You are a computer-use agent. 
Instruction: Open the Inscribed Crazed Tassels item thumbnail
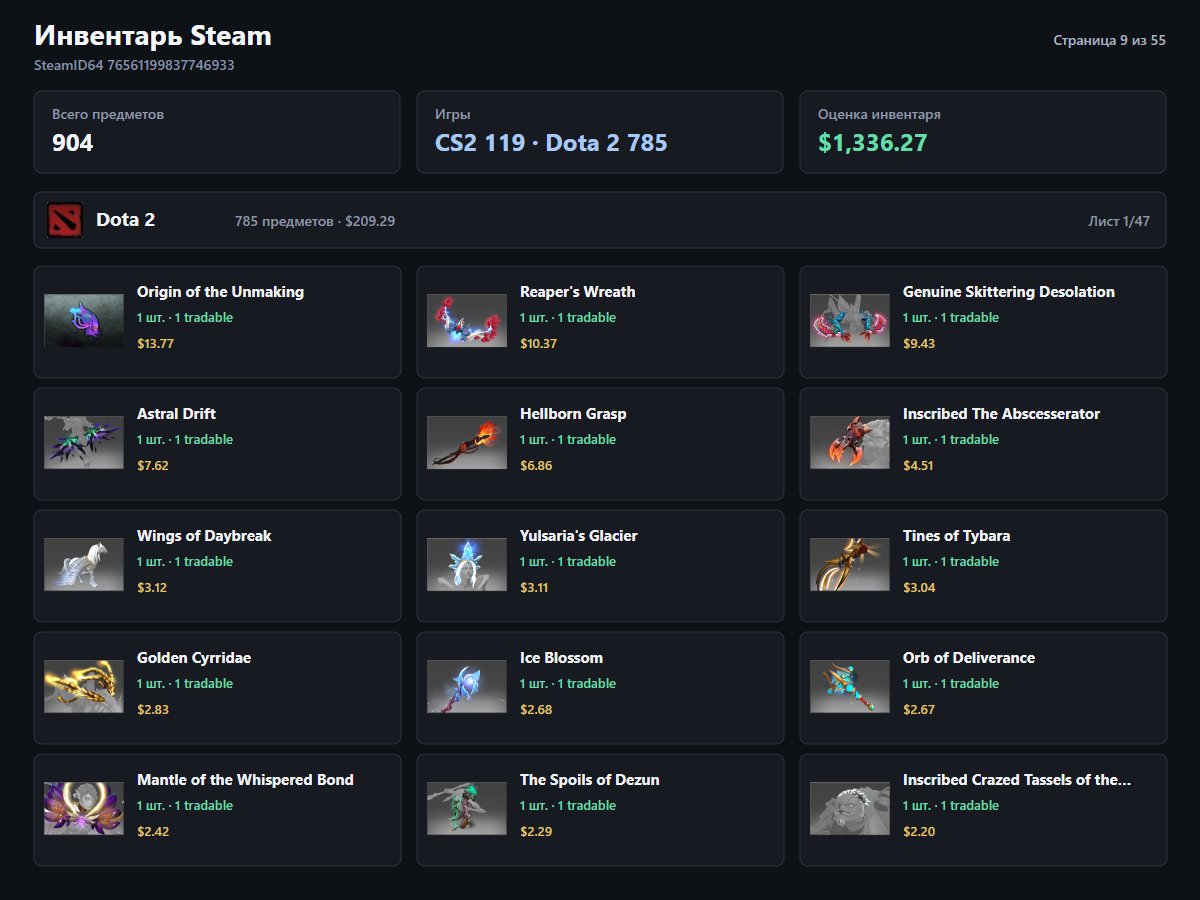click(850, 809)
